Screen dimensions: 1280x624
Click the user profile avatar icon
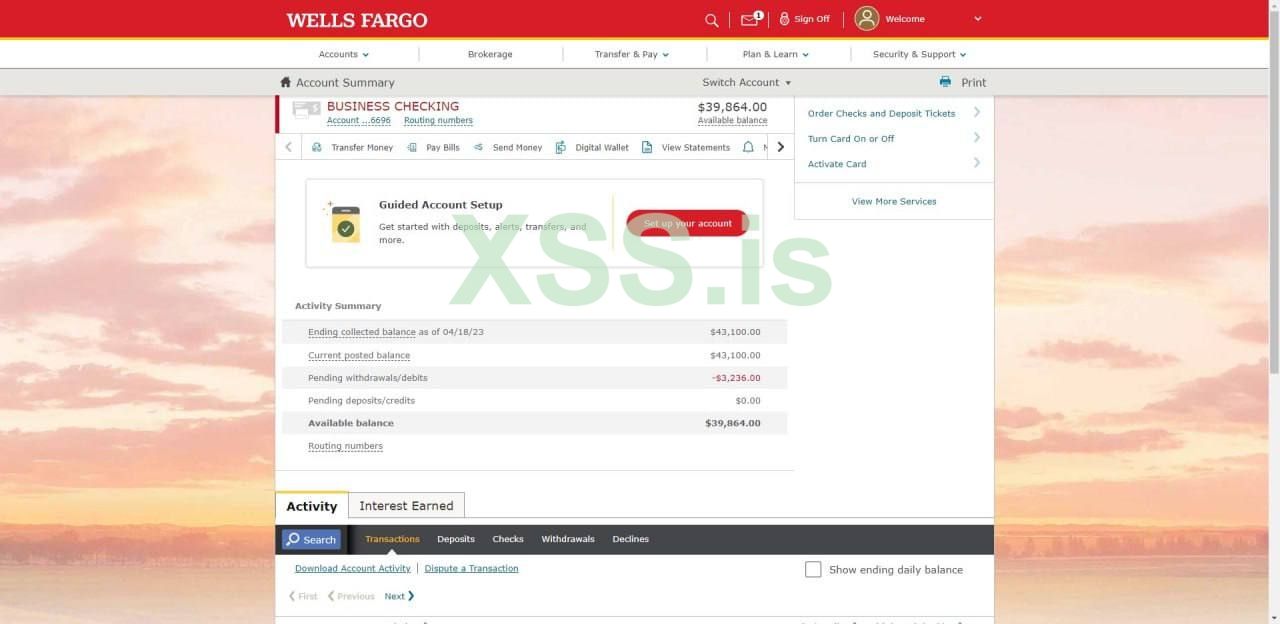[867, 18]
